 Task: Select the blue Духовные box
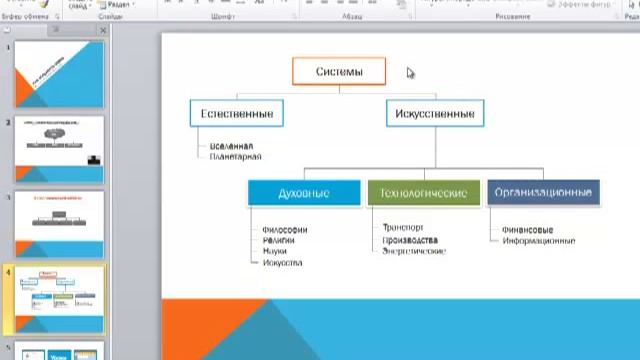point(304,193)
